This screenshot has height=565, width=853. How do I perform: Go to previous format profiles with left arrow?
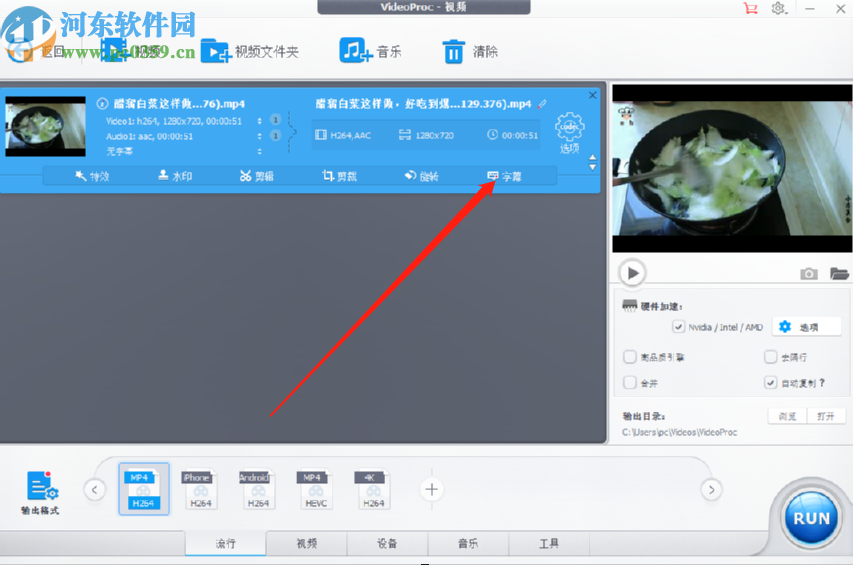[95, 489]
